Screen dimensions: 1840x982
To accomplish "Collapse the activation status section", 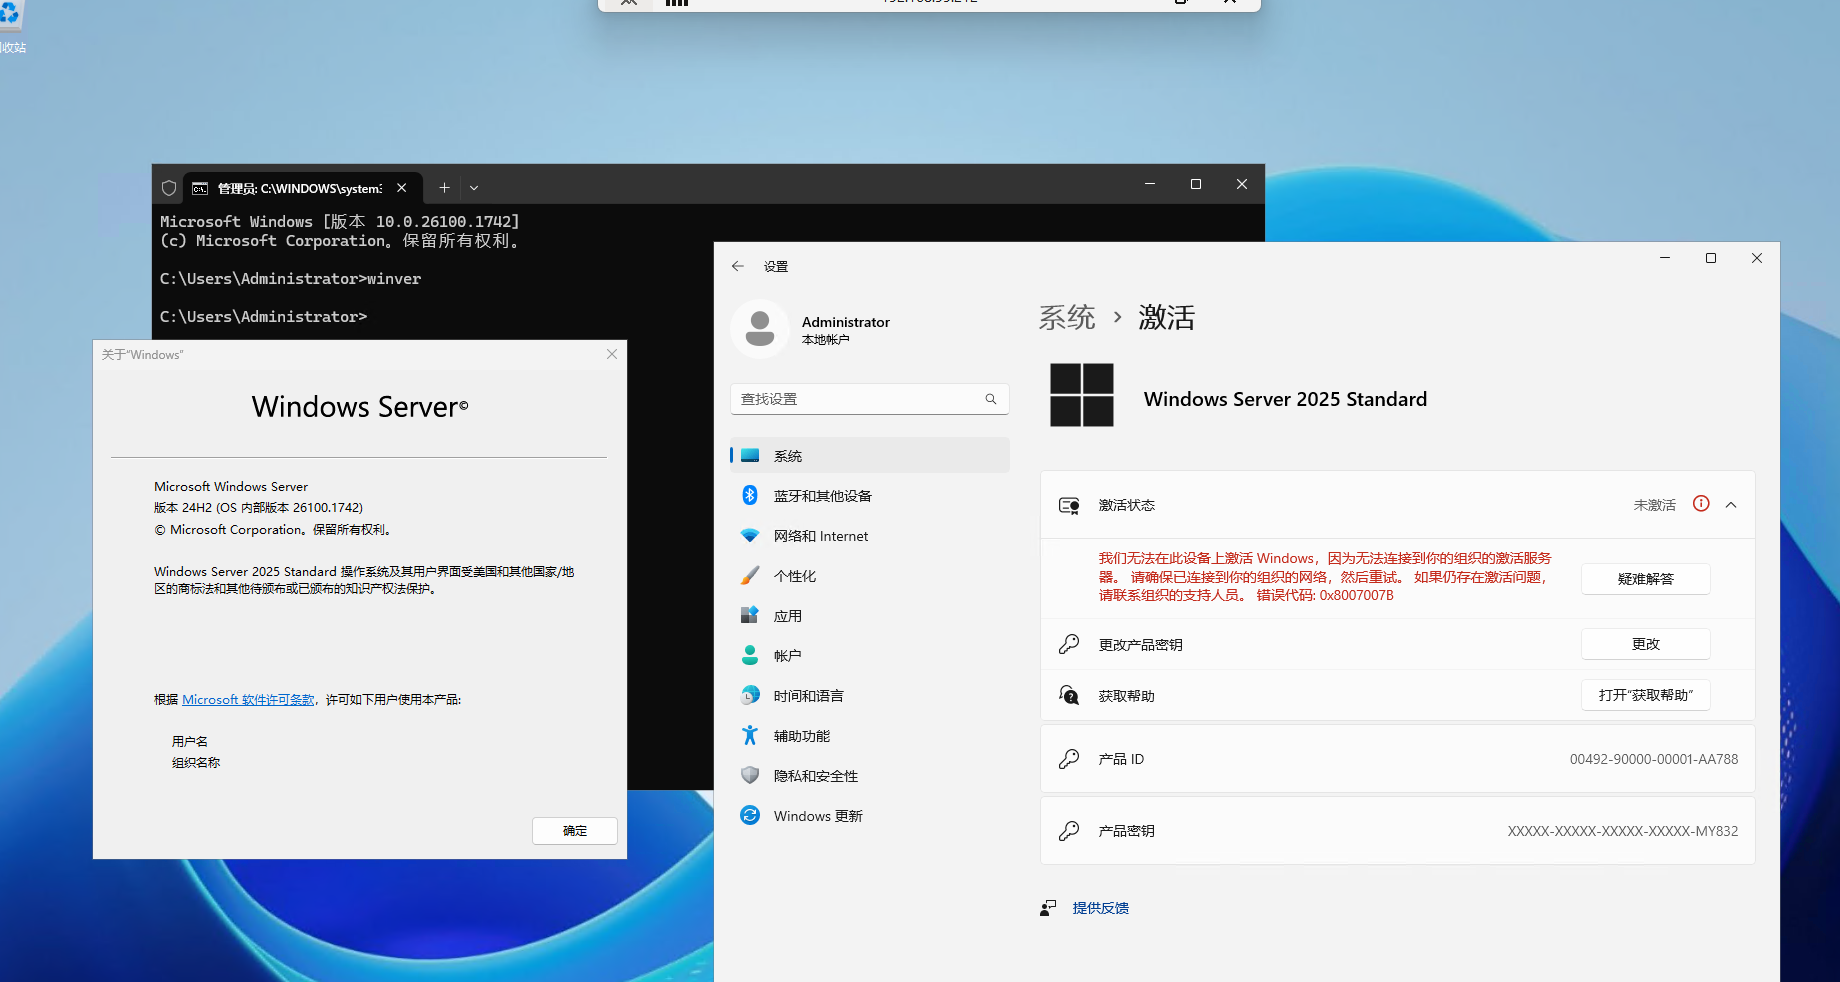I will coord(1731,505).
